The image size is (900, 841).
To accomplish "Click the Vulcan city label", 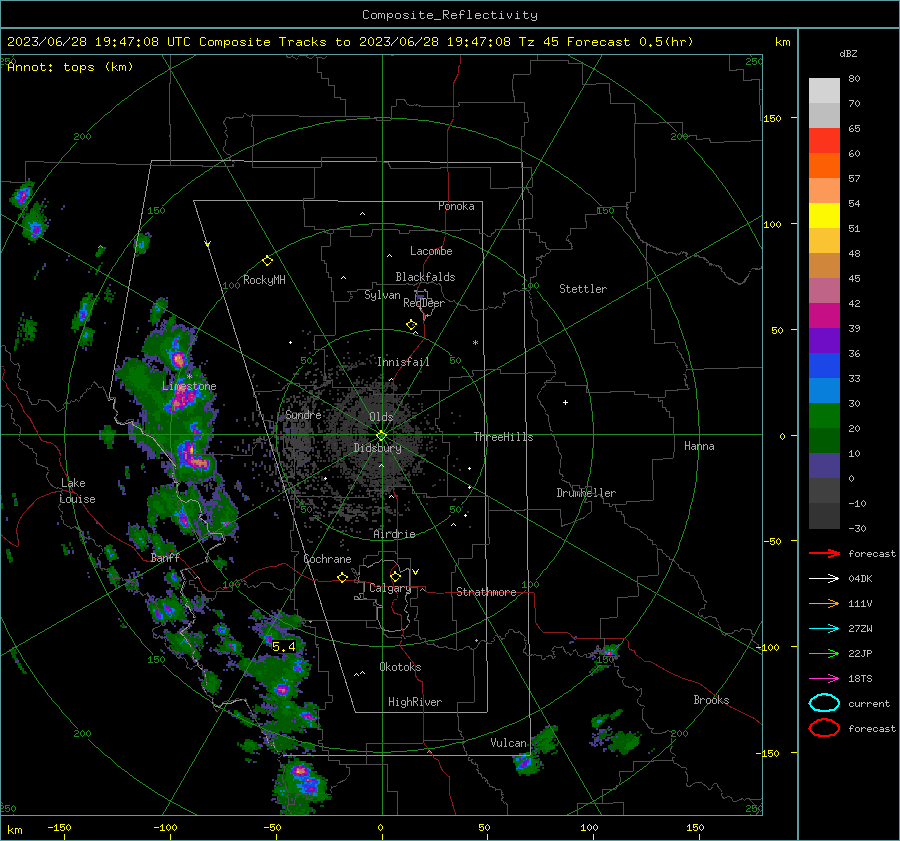I will 509,743.
